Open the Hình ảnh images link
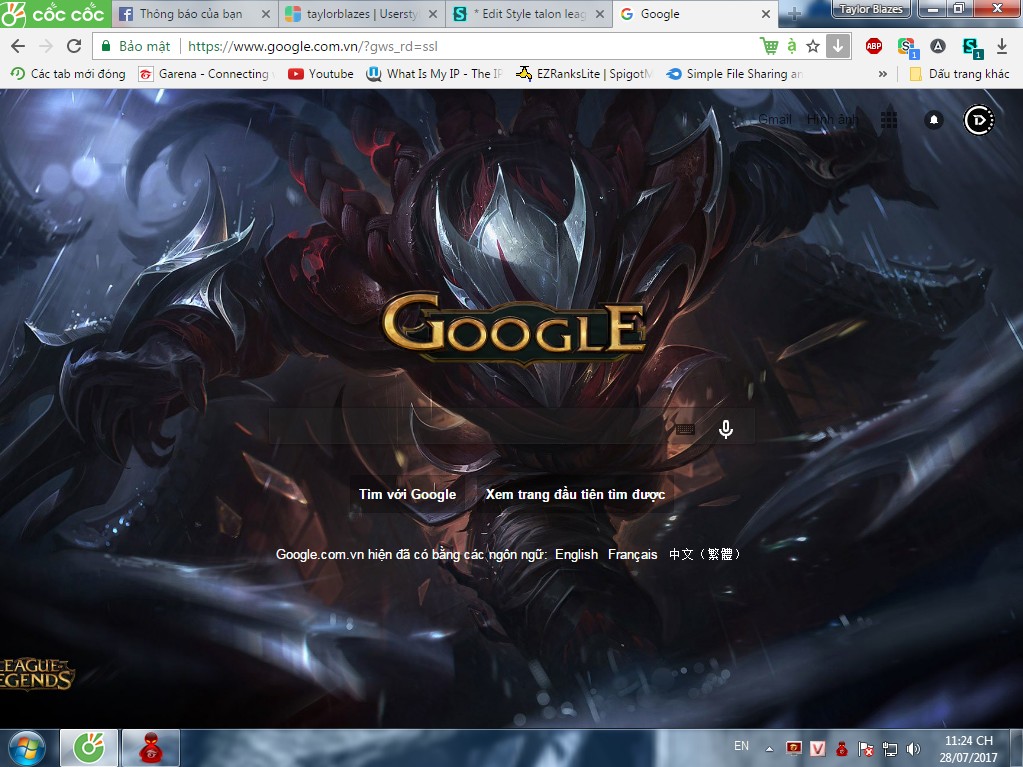Screen dimensions: 1023x767 pos(832,119)
